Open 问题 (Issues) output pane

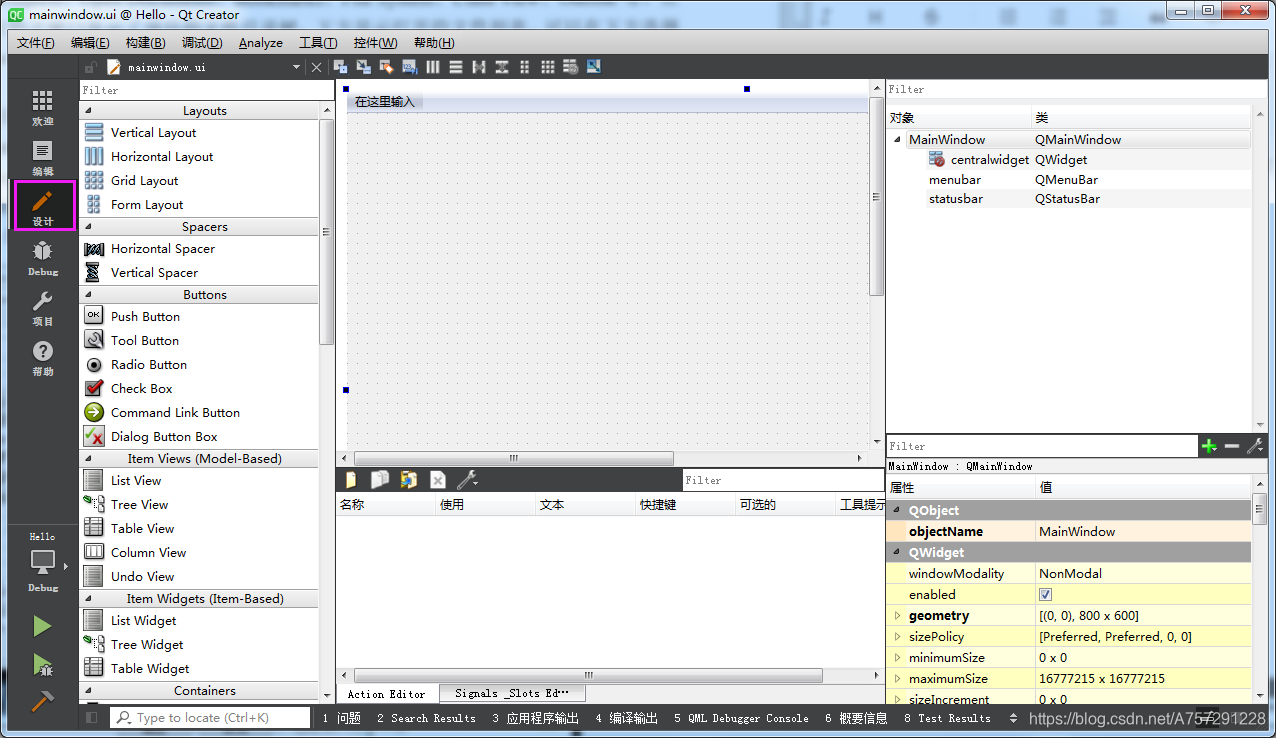[x=342, y=718]
